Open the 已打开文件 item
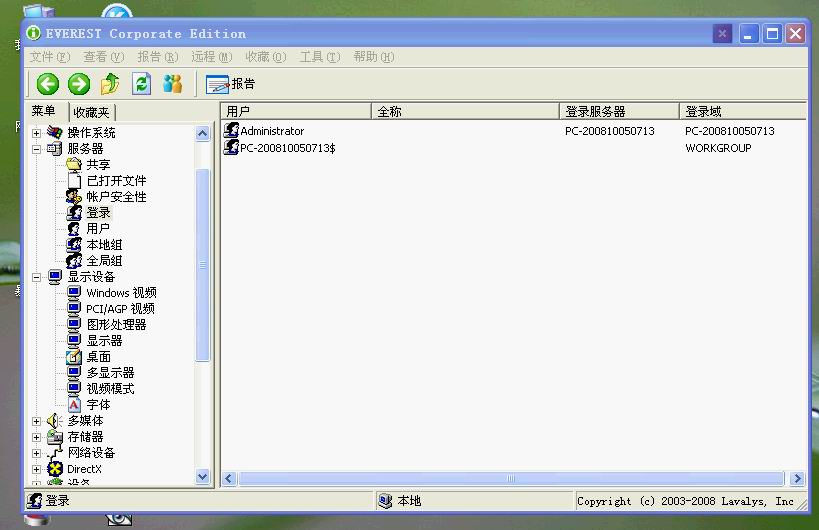 click(116, 181)
